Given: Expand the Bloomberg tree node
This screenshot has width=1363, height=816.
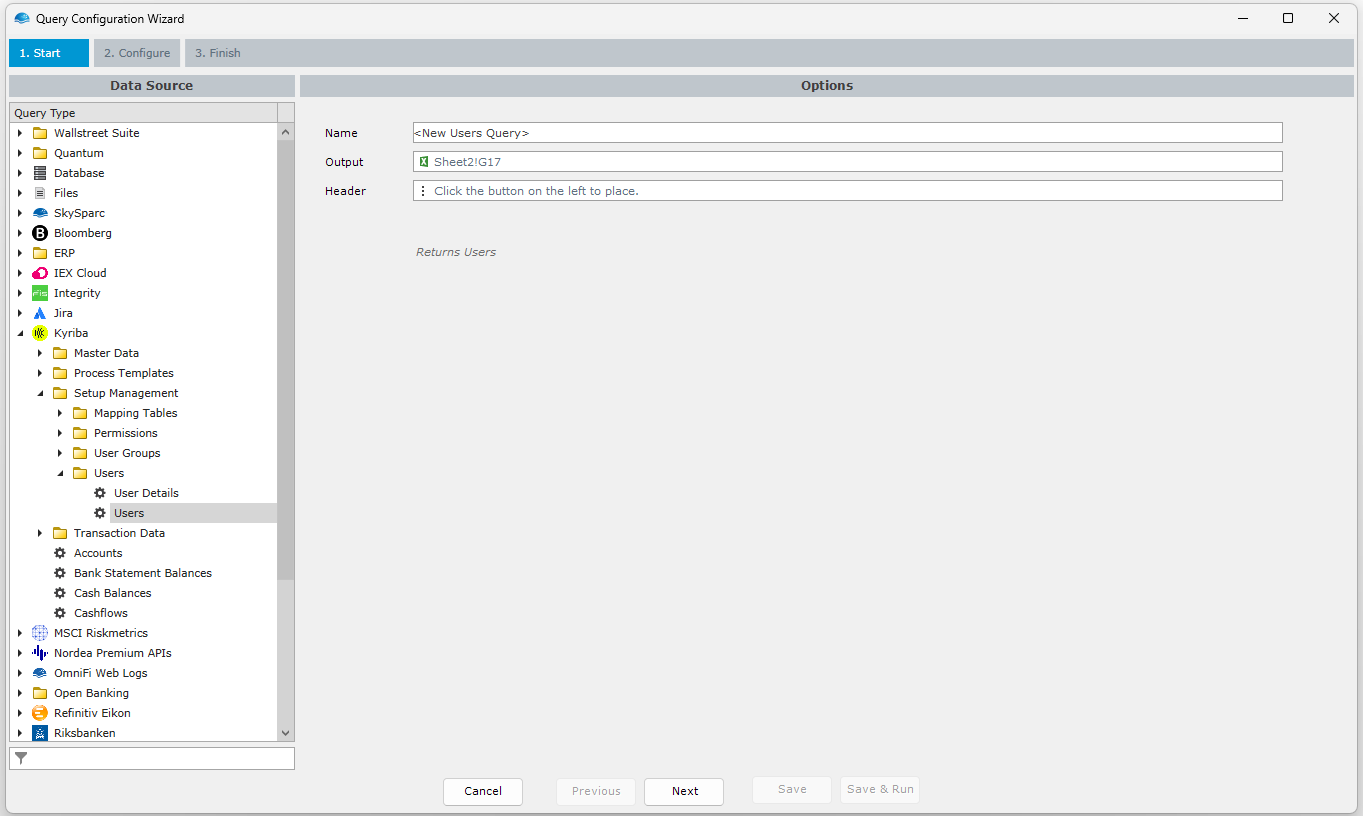Looking at the screenshot, I should click(20, 233).
